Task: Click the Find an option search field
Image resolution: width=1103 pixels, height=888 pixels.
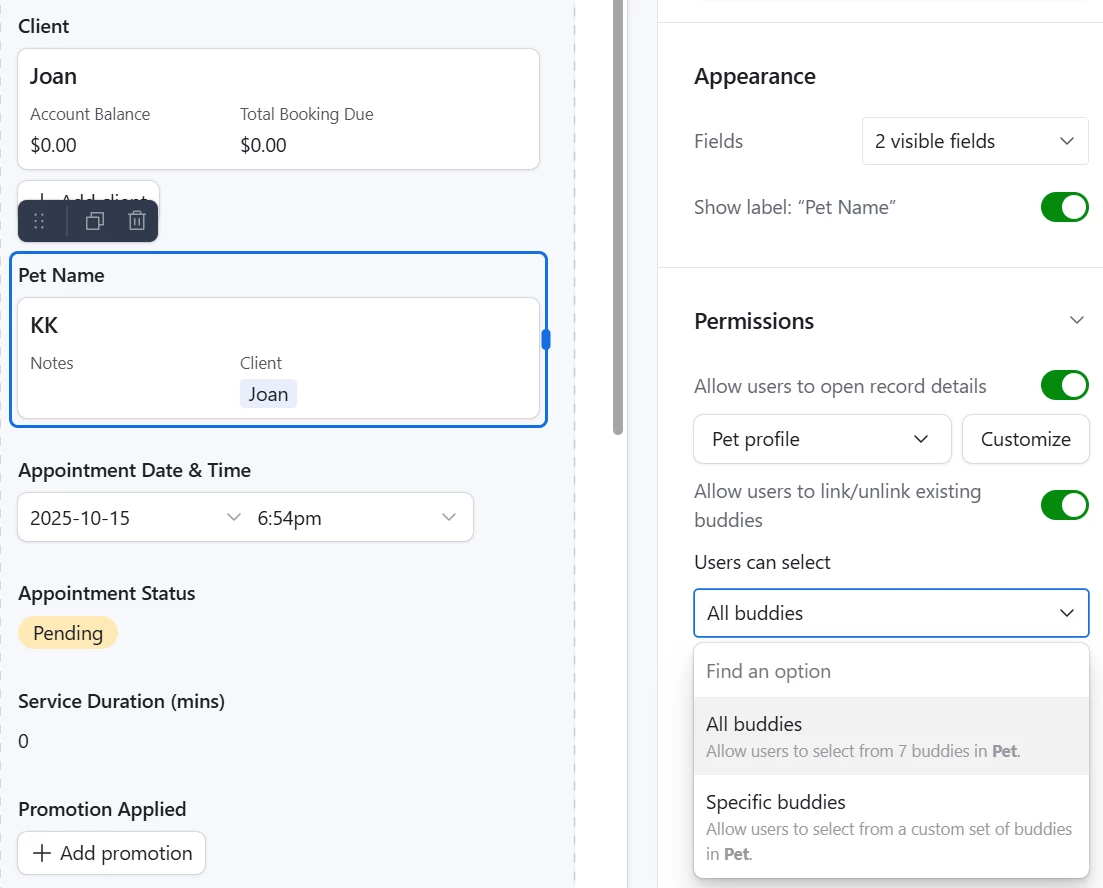Action: coord(890,671)
